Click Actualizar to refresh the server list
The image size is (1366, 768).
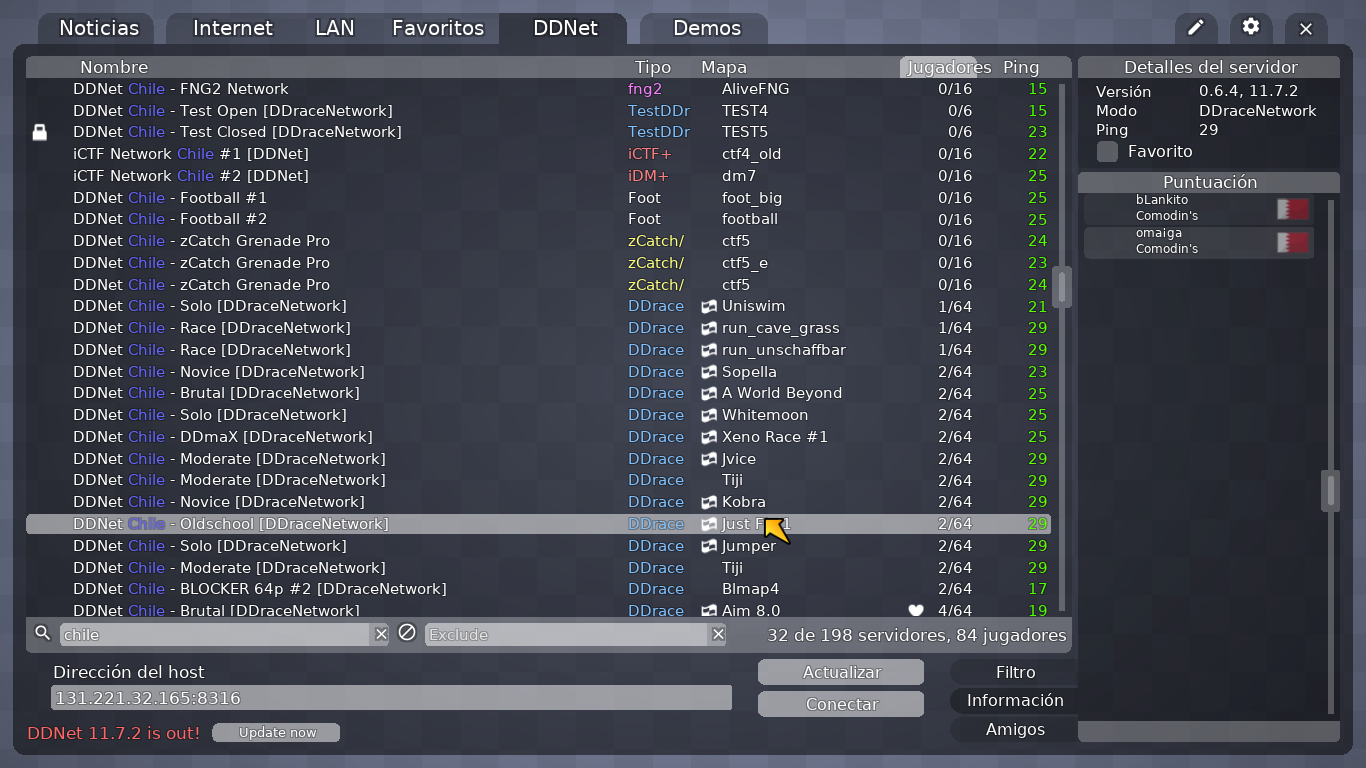(x=840, y=671)
